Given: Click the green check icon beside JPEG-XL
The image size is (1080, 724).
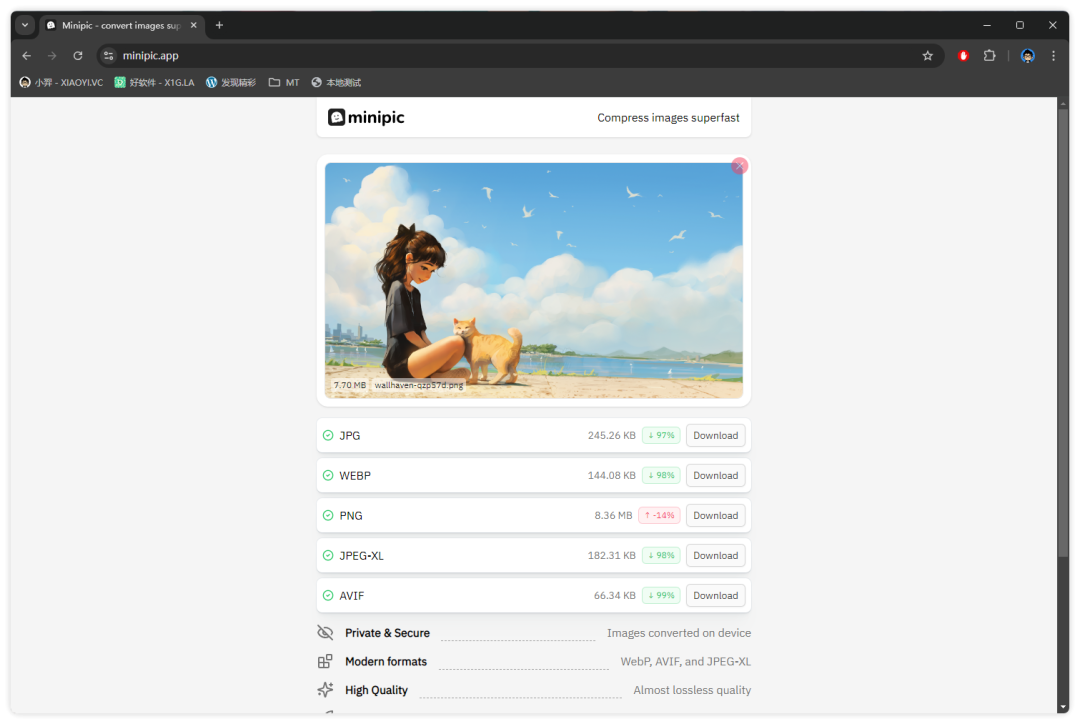Looking at the screenshot, I should coord(328,555).
